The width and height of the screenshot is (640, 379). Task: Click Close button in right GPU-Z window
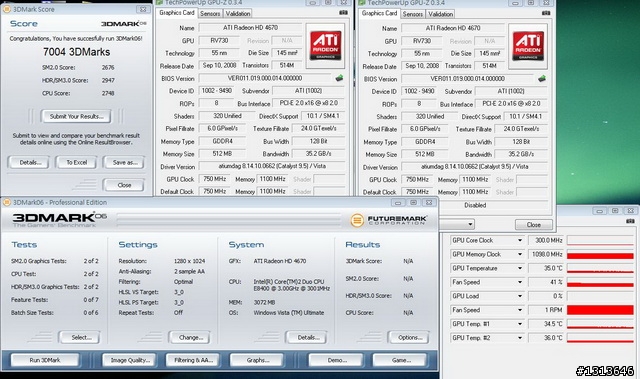533,224
